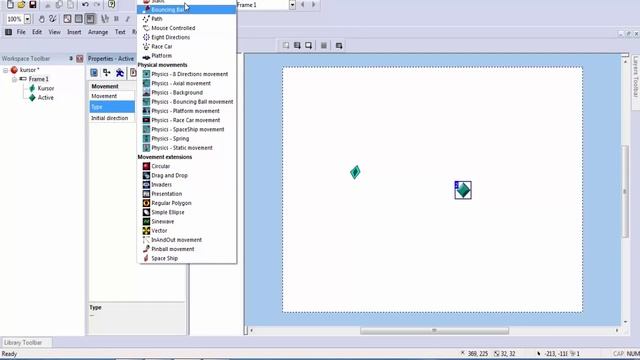Close the Workspace Toolbar panel

[80, 59]
